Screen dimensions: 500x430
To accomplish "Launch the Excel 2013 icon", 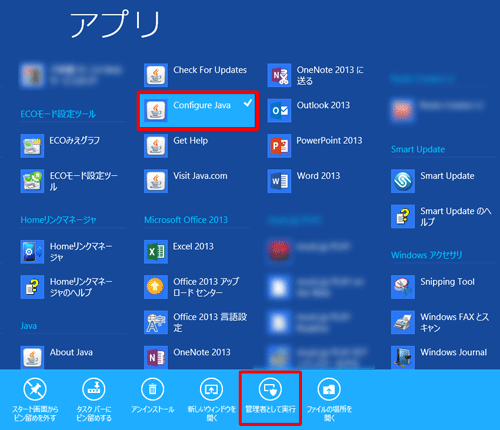I will 156,252.
